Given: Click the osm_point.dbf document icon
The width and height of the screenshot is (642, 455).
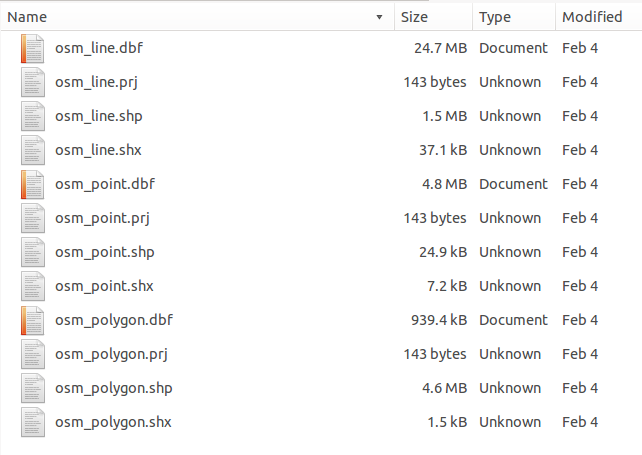Looking at the screenshot, I should point(33,184).
